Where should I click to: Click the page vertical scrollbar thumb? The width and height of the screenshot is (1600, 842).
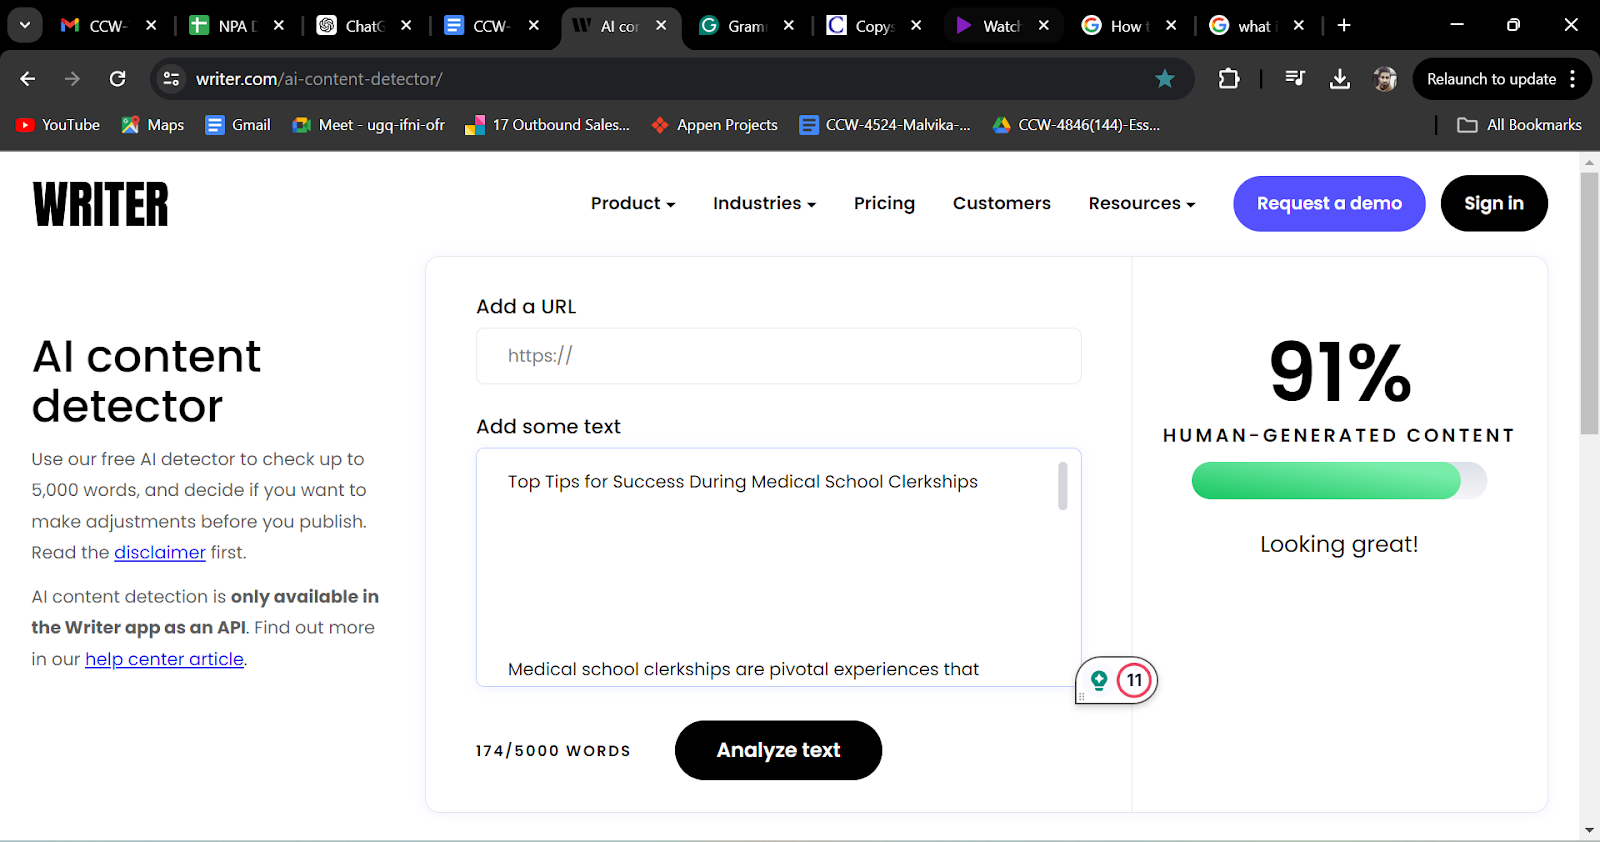pos(1589,303)
